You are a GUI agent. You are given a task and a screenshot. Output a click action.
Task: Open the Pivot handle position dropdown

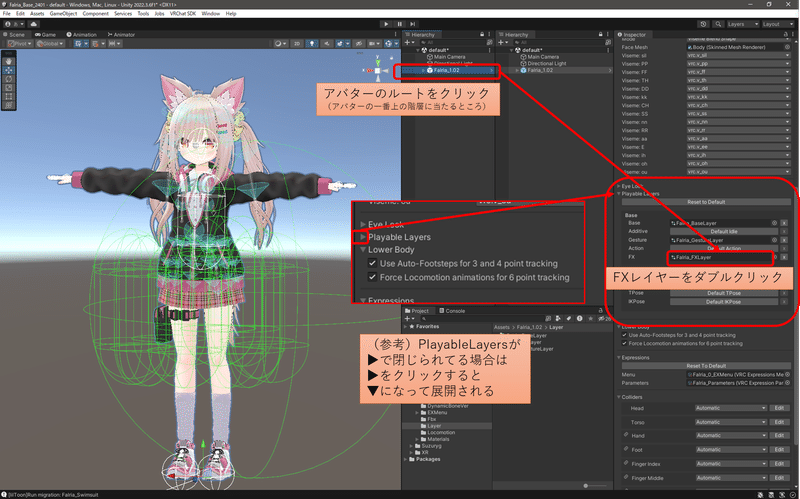(20, 44)
